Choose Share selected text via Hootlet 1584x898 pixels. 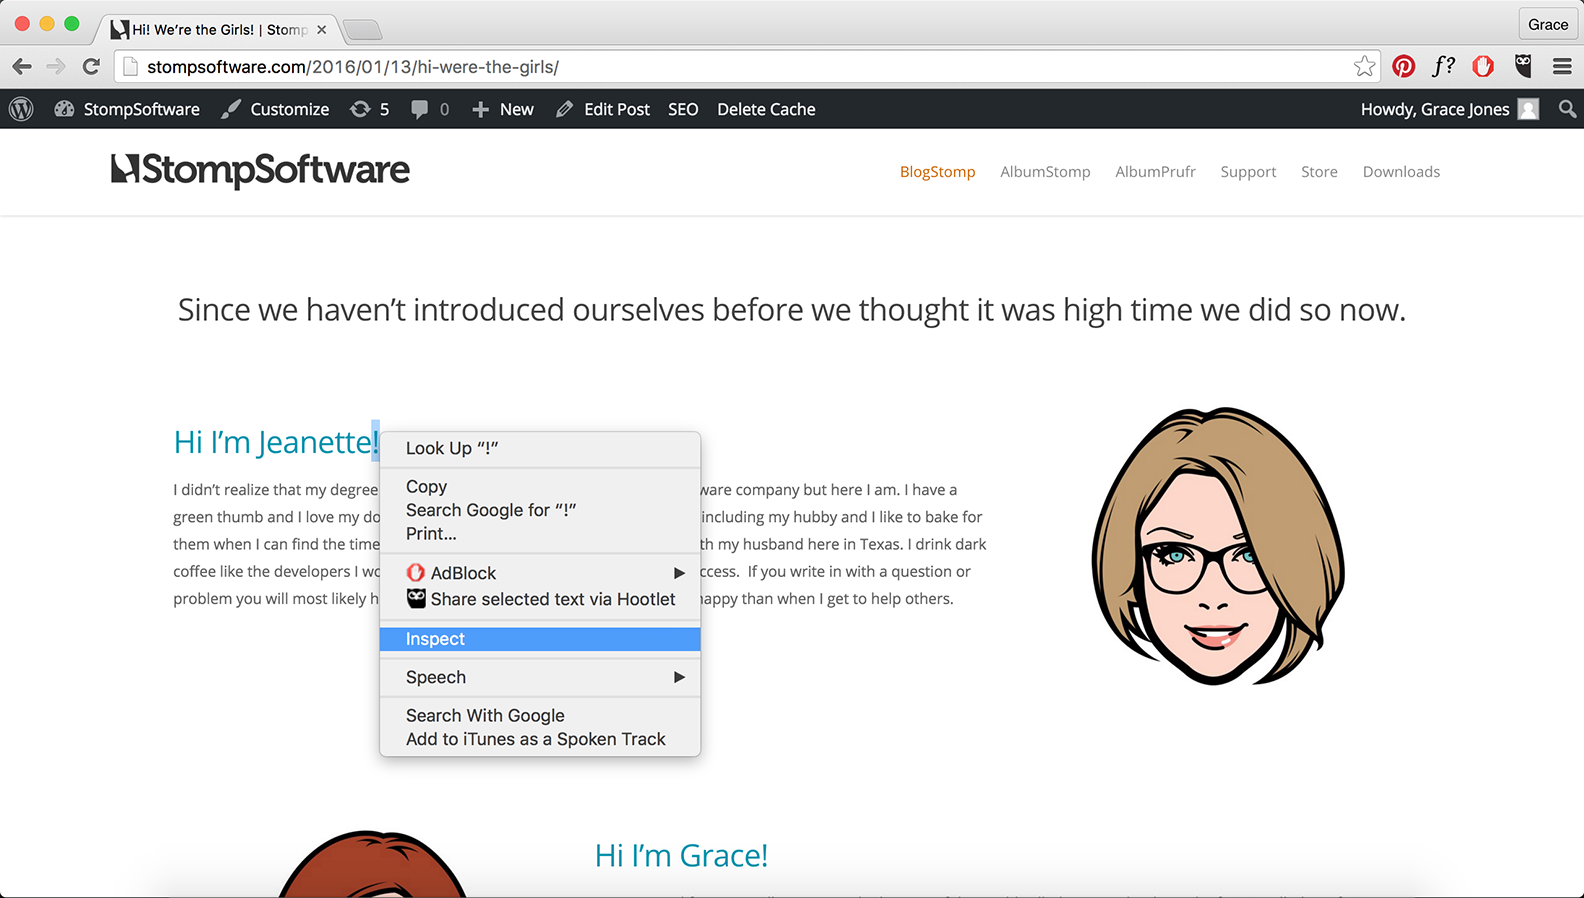click(x=540, y=599)
